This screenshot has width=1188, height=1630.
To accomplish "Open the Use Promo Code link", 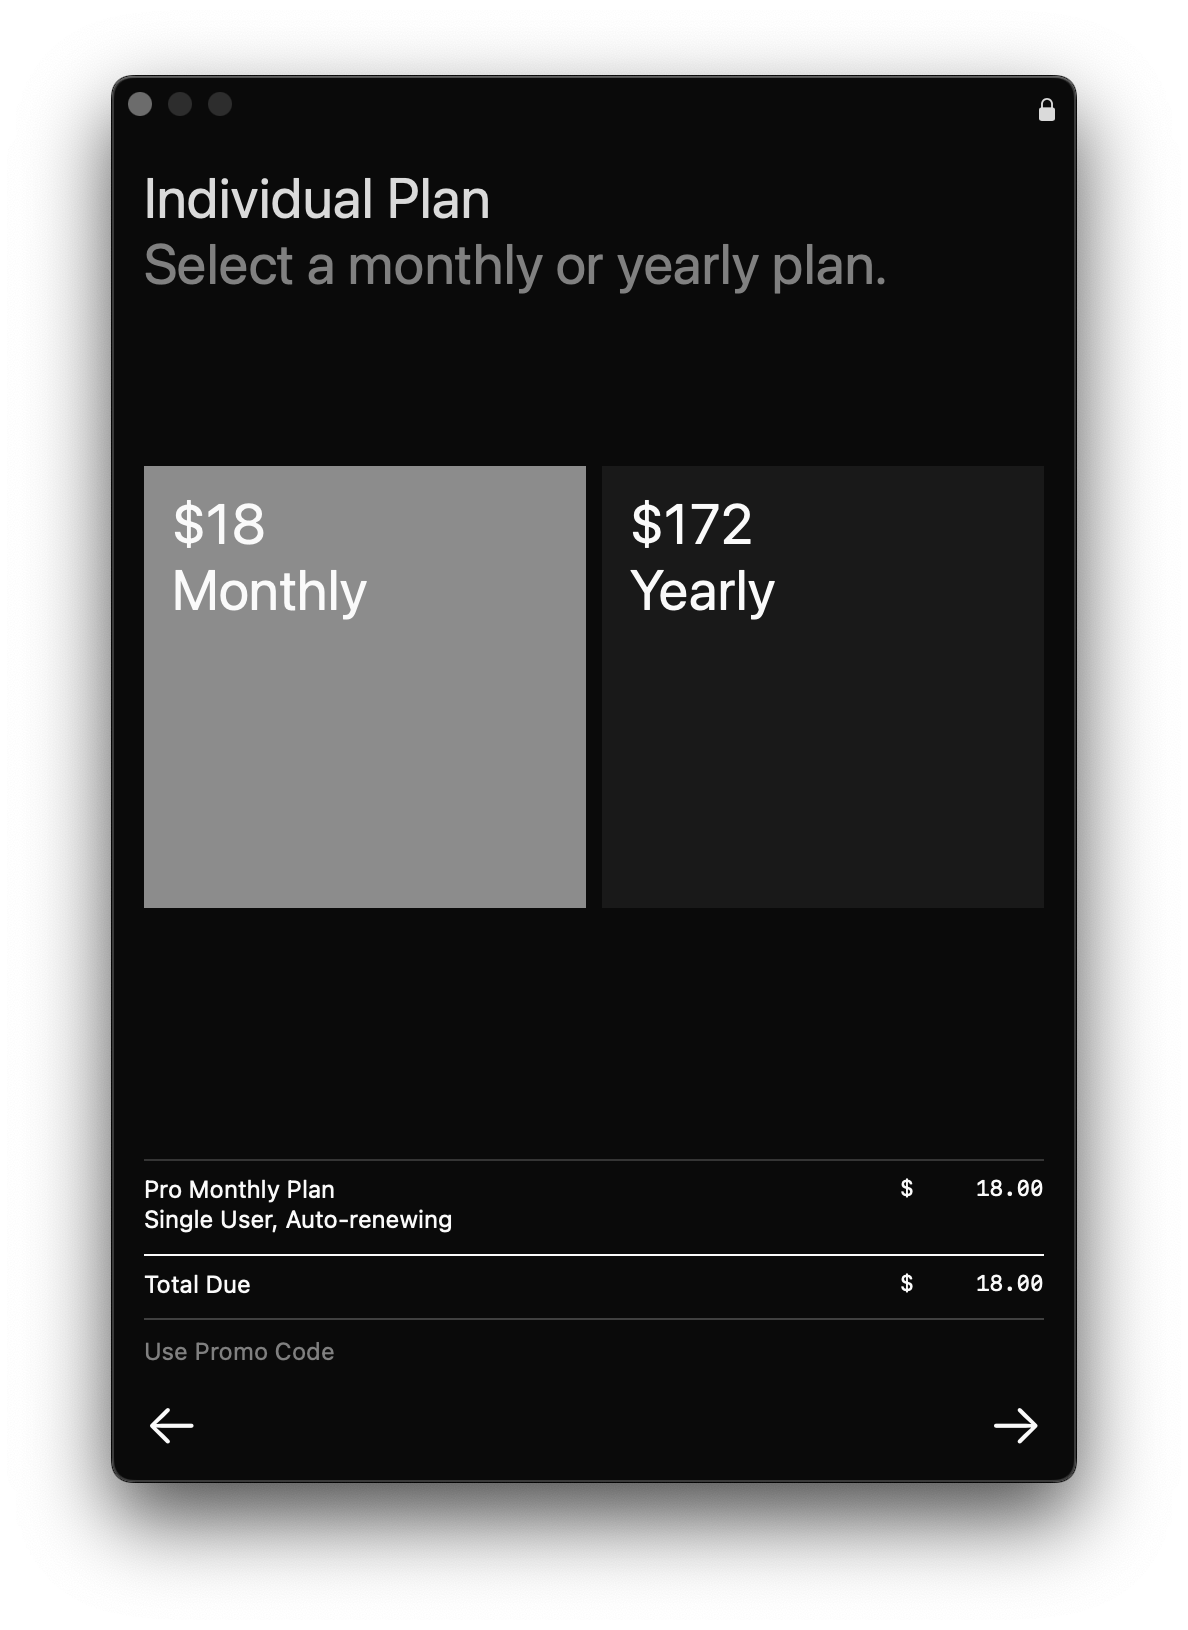I will 239,1351.
